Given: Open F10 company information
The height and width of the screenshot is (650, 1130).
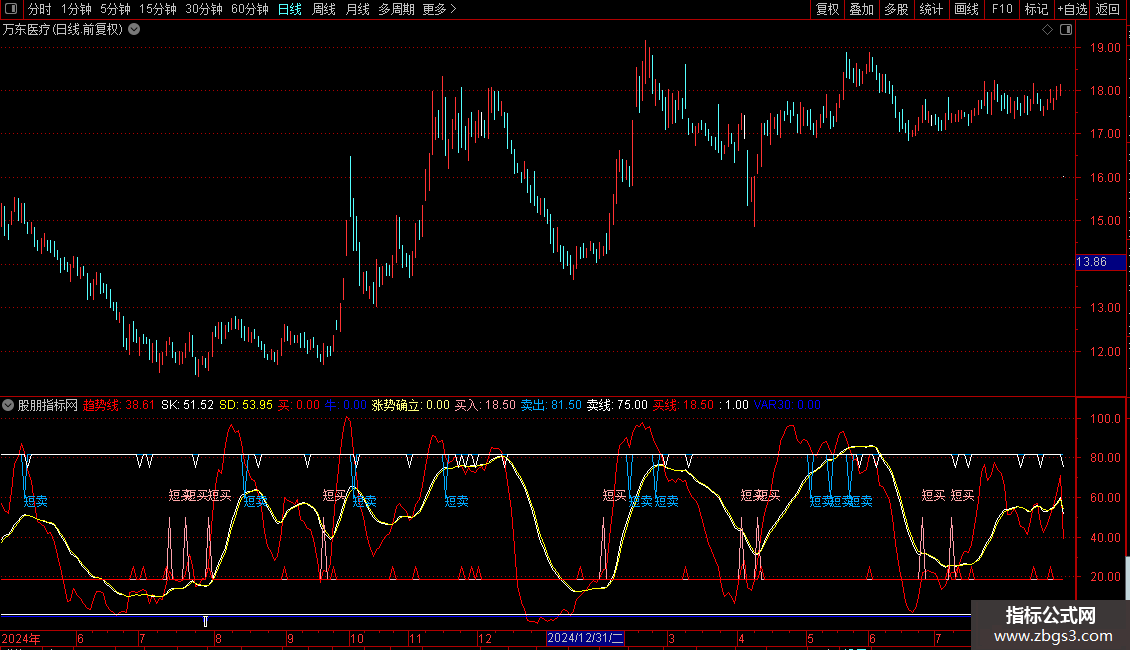Looking at the screenshot, I should (x=1002, y=9).
